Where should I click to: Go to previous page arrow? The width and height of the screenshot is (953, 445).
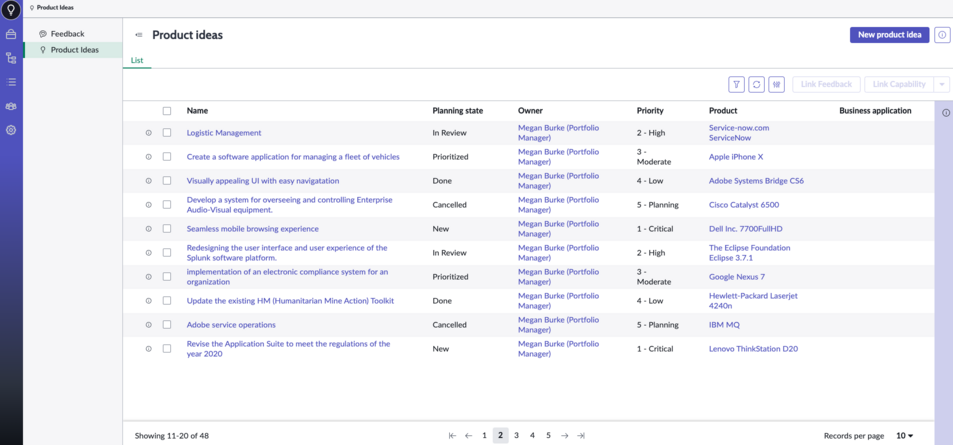469,435
